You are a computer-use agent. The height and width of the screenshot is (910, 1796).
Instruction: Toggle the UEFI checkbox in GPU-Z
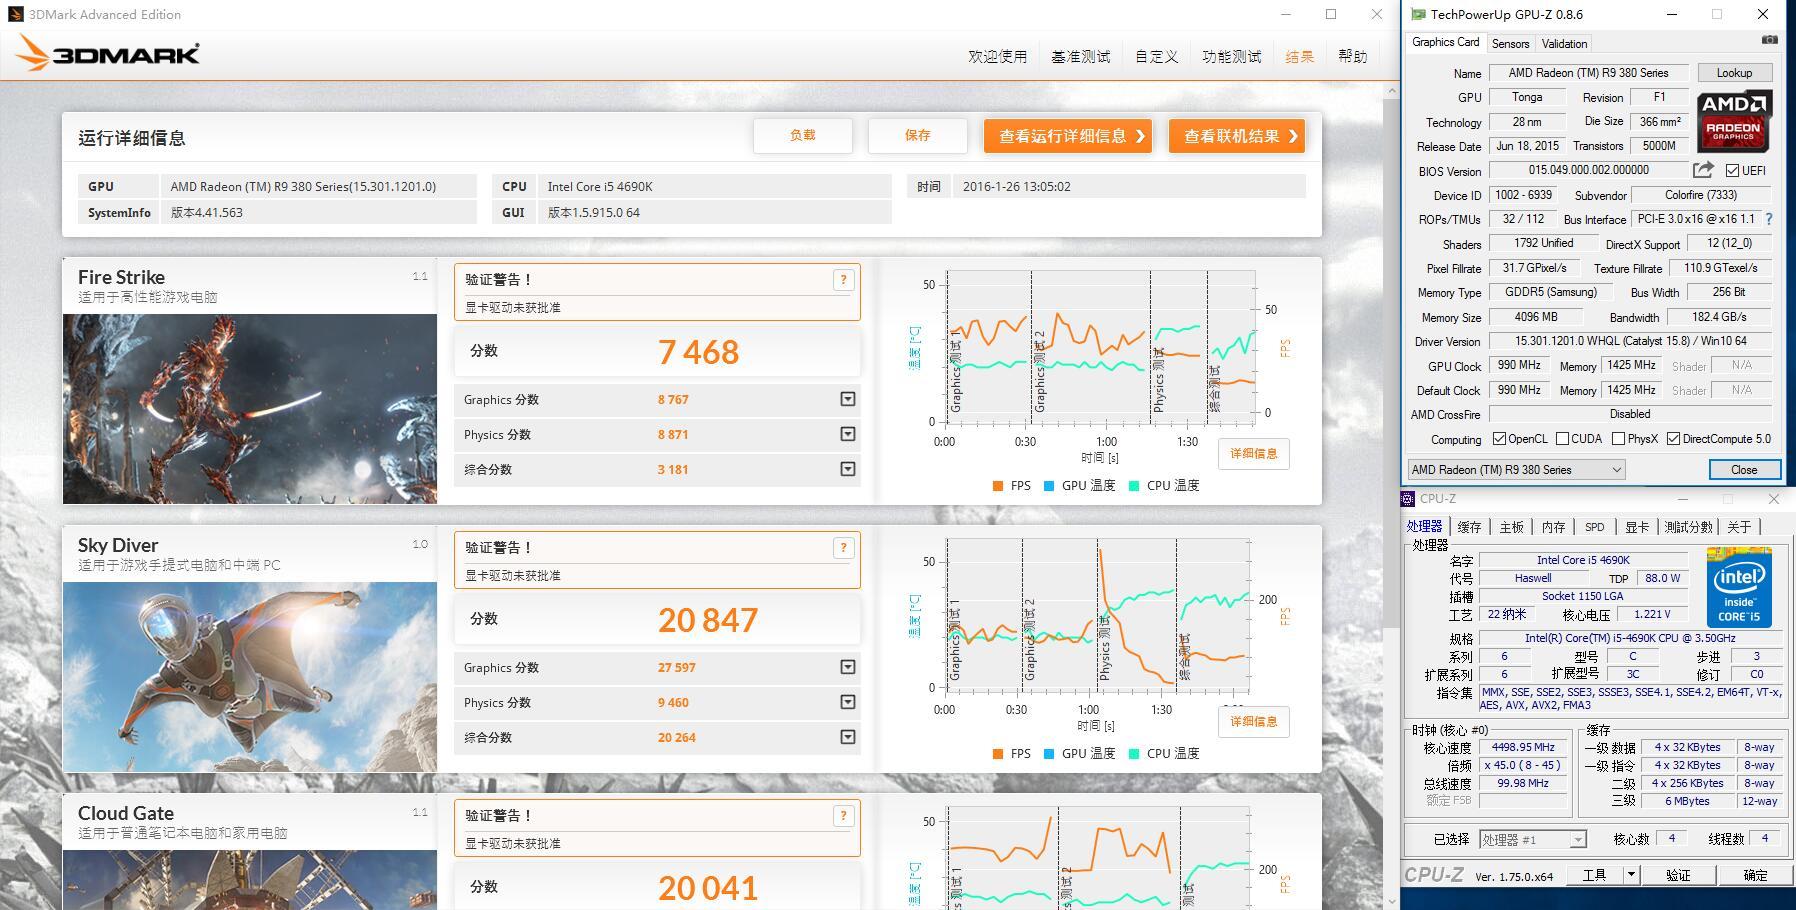1731,170
